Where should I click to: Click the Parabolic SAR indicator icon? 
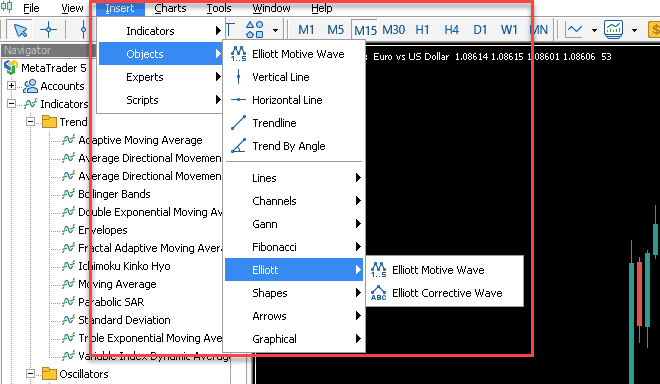68,301
